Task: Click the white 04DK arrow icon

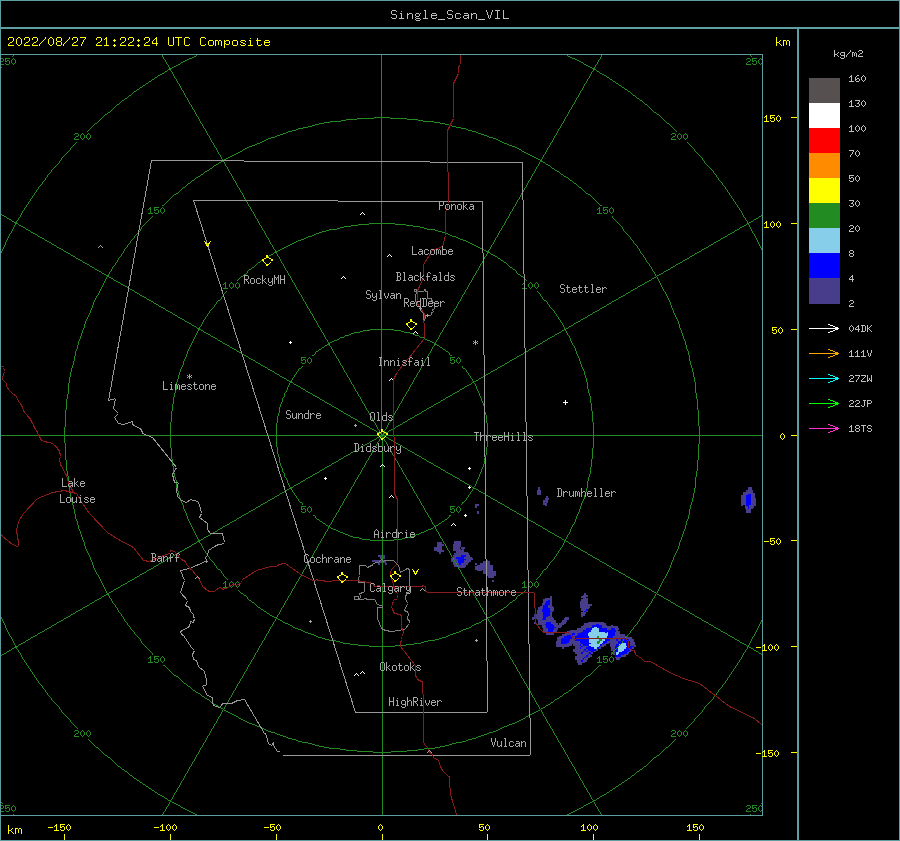Action: coord(824,328)
